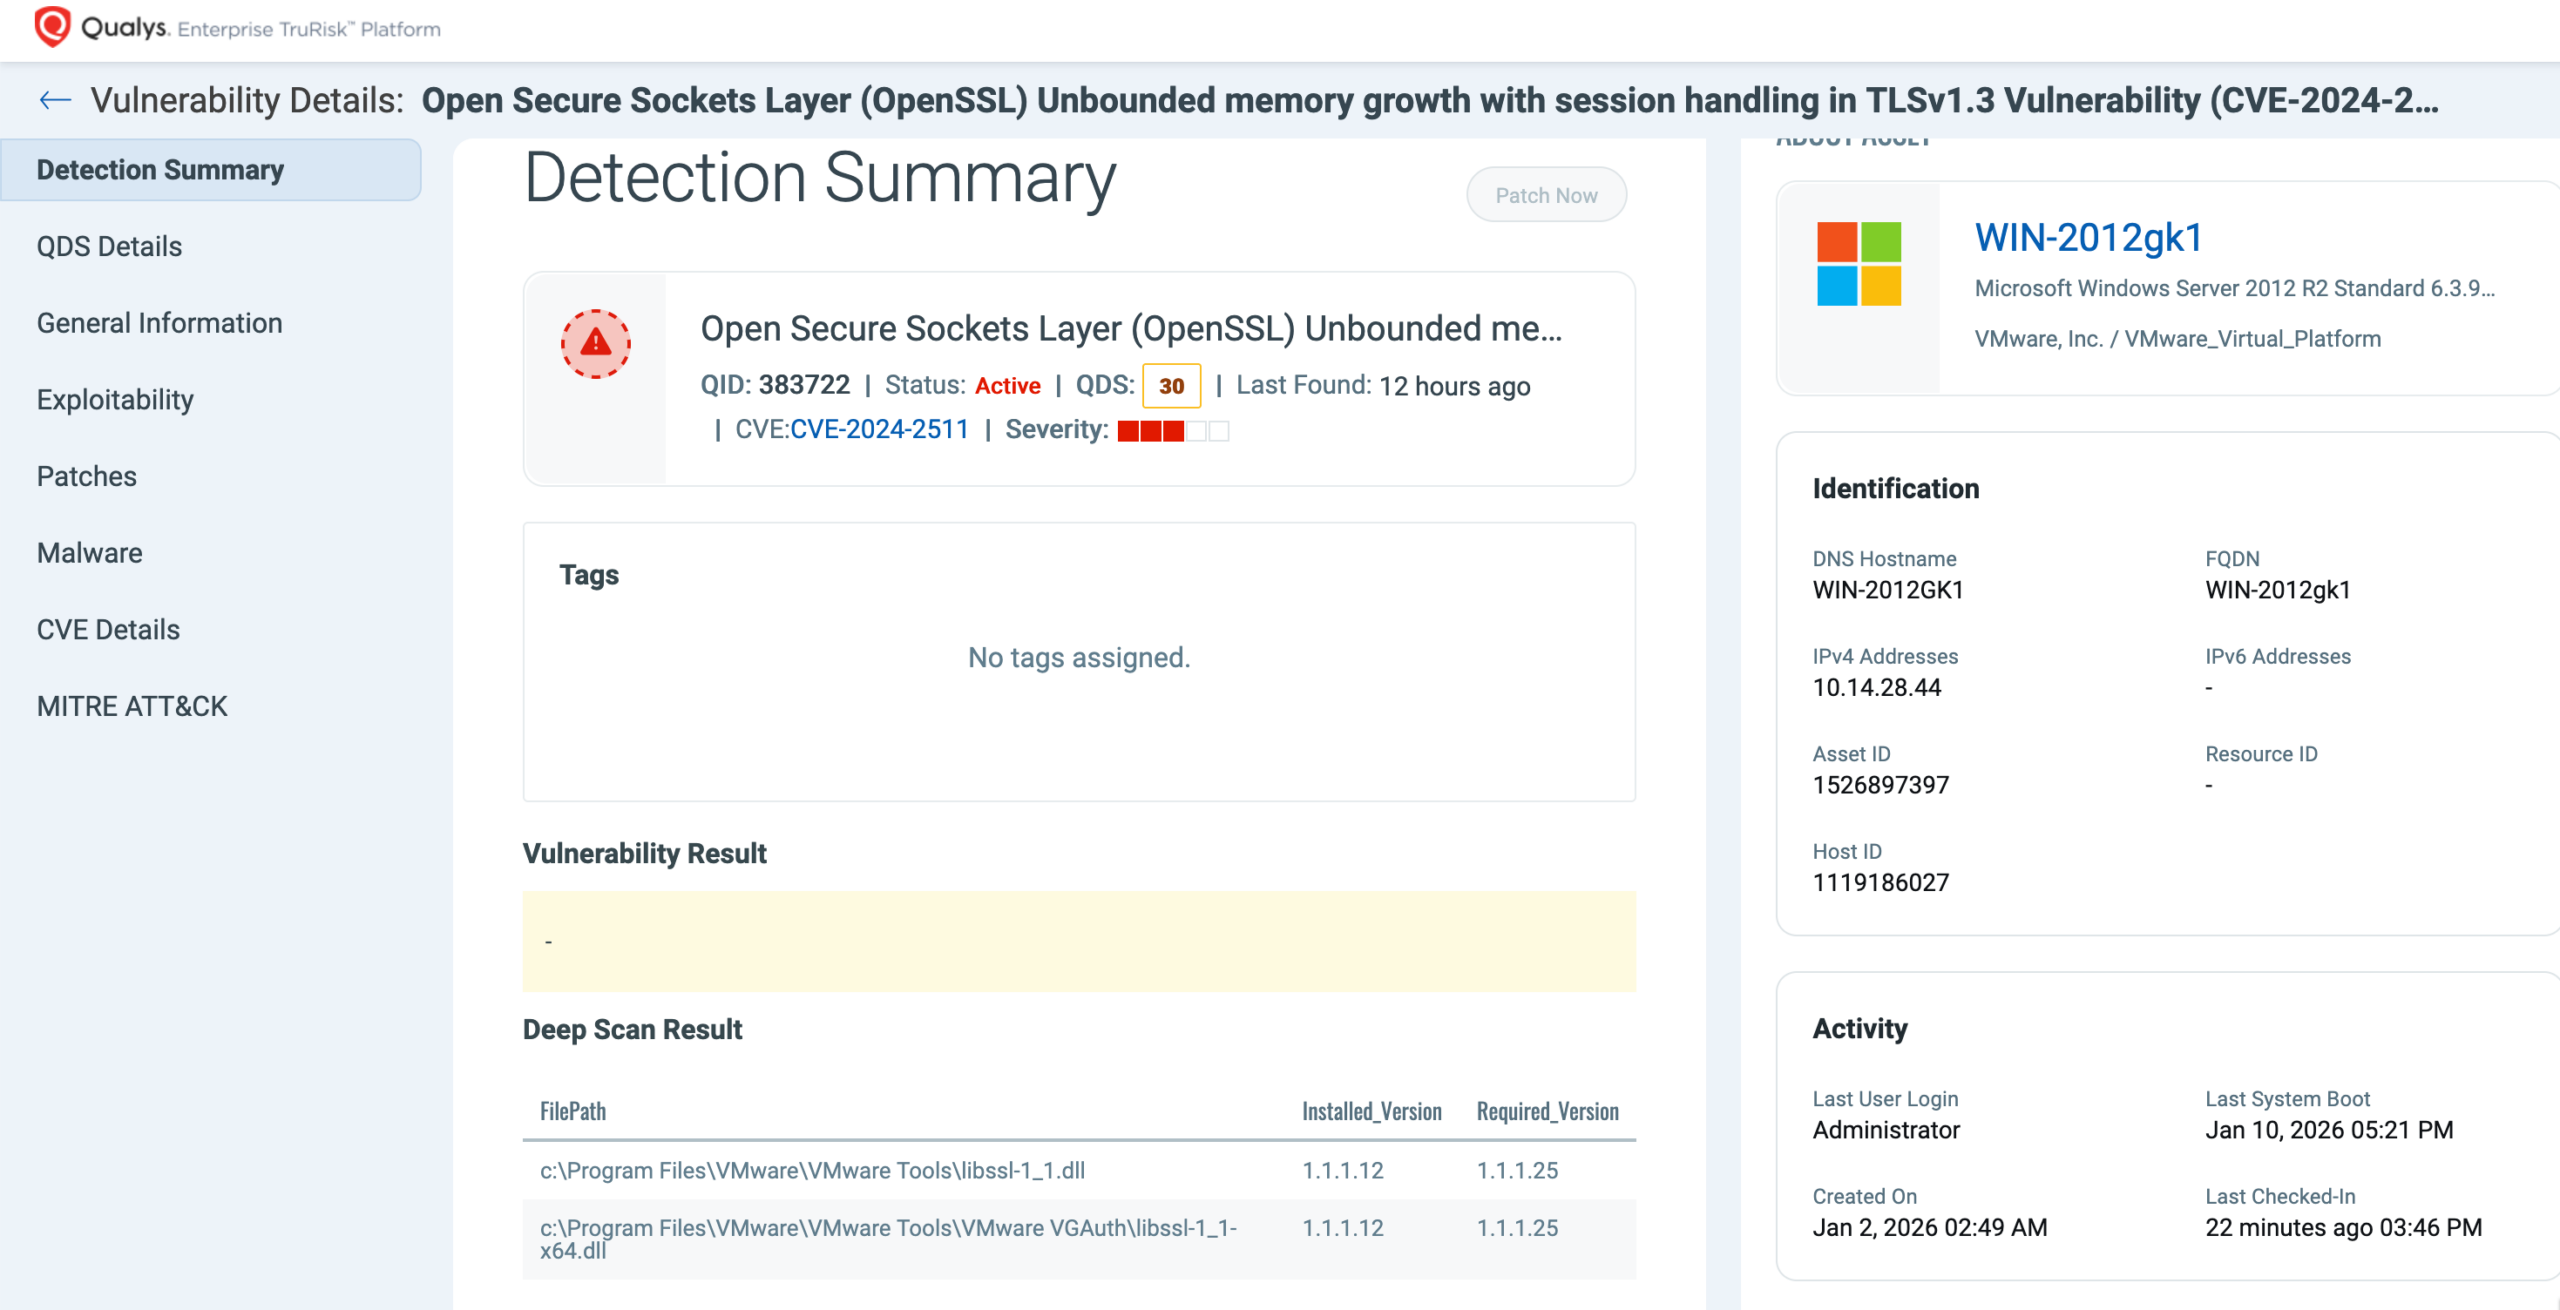The height and width of the screenshot is (1310, 2560).
Task: Open the CVE-2024-2511 link
Action: coord(878,428)
